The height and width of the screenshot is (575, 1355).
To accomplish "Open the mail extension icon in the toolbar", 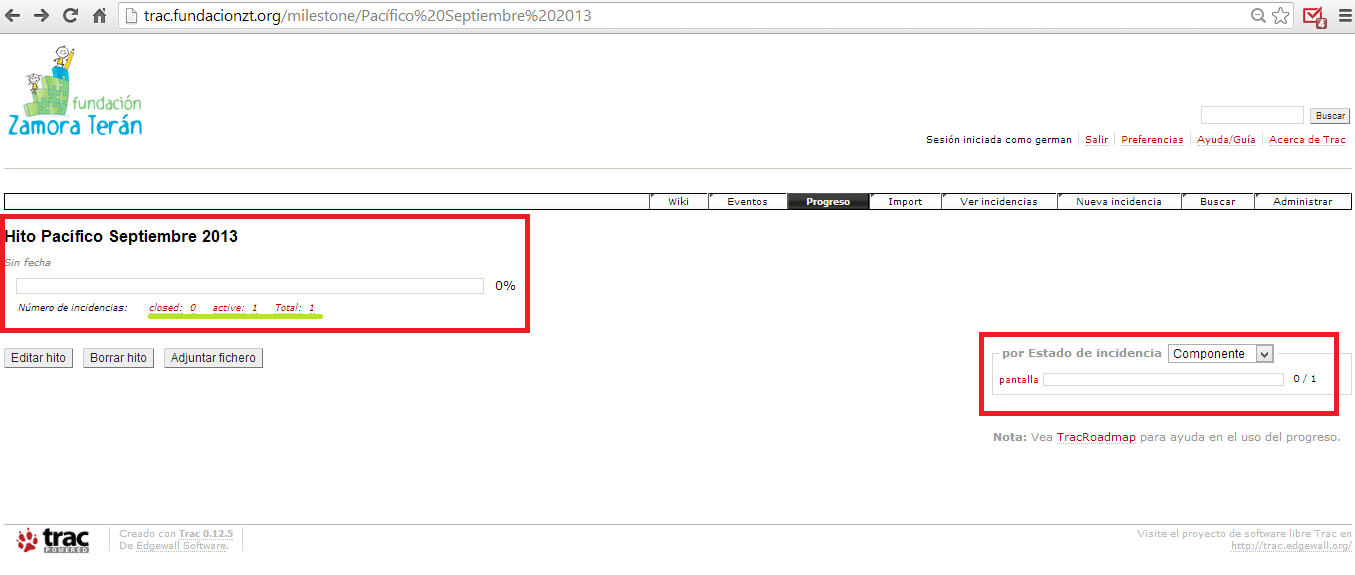I will pos(1314,17).
